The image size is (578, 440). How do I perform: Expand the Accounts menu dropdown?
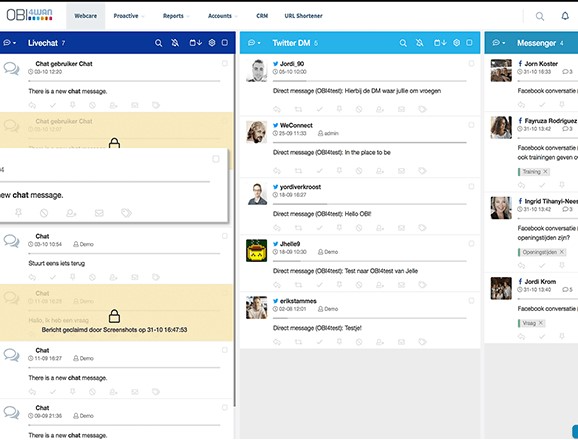click(223, 16)
